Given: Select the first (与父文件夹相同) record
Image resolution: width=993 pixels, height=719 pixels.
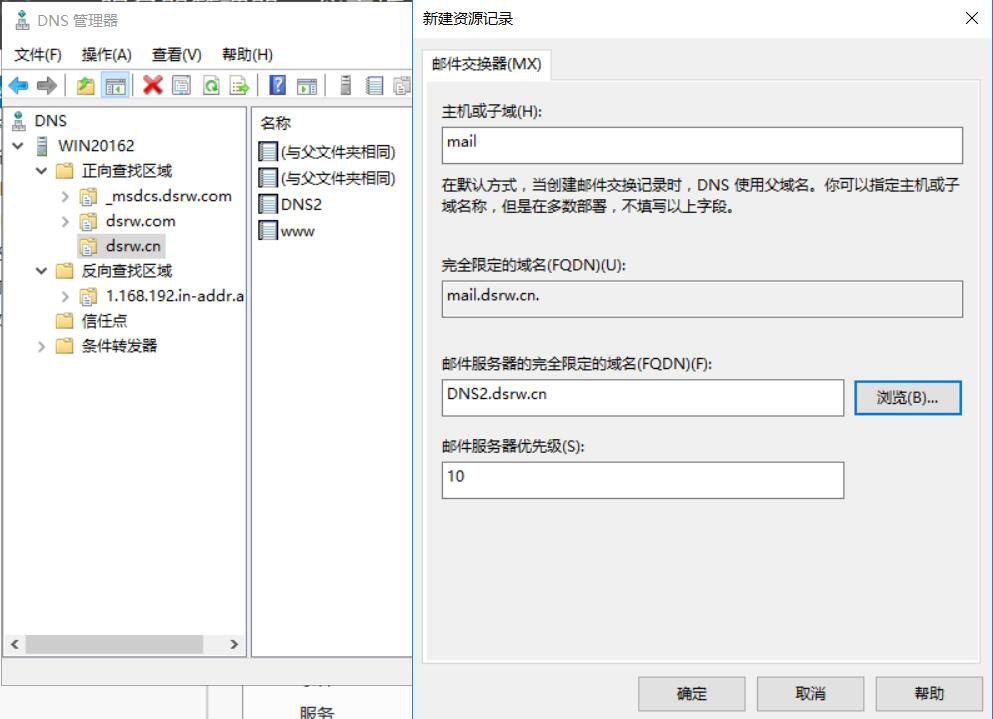Looking at the screenshot, I should point(327,152).
